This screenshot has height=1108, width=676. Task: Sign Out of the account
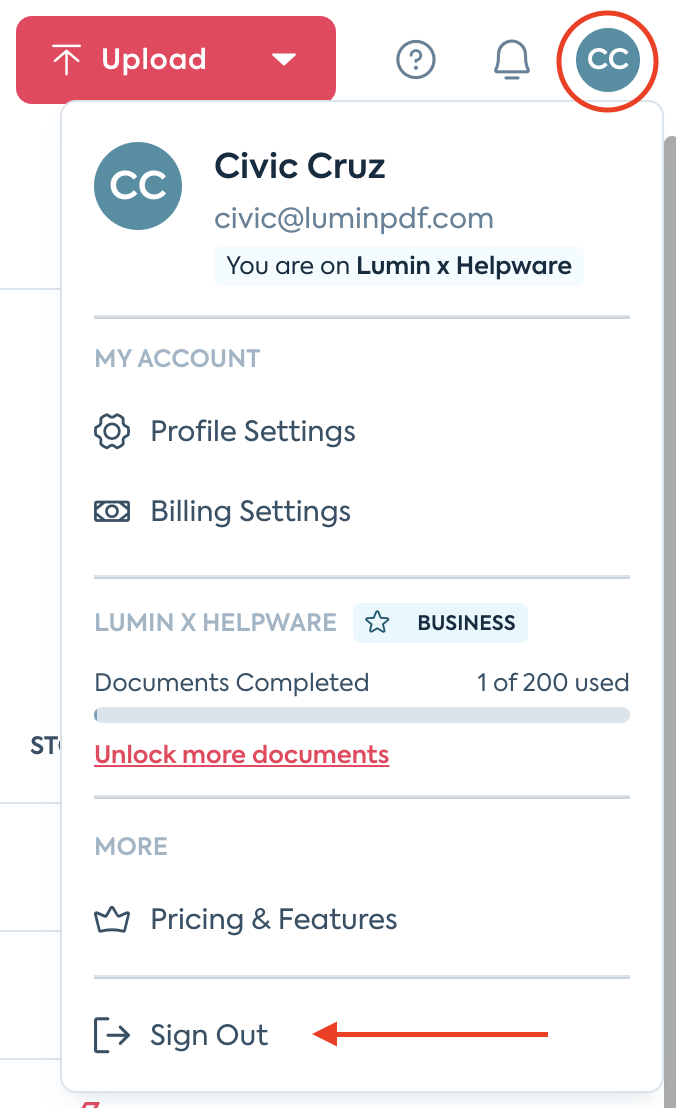tap(208, 1035)
